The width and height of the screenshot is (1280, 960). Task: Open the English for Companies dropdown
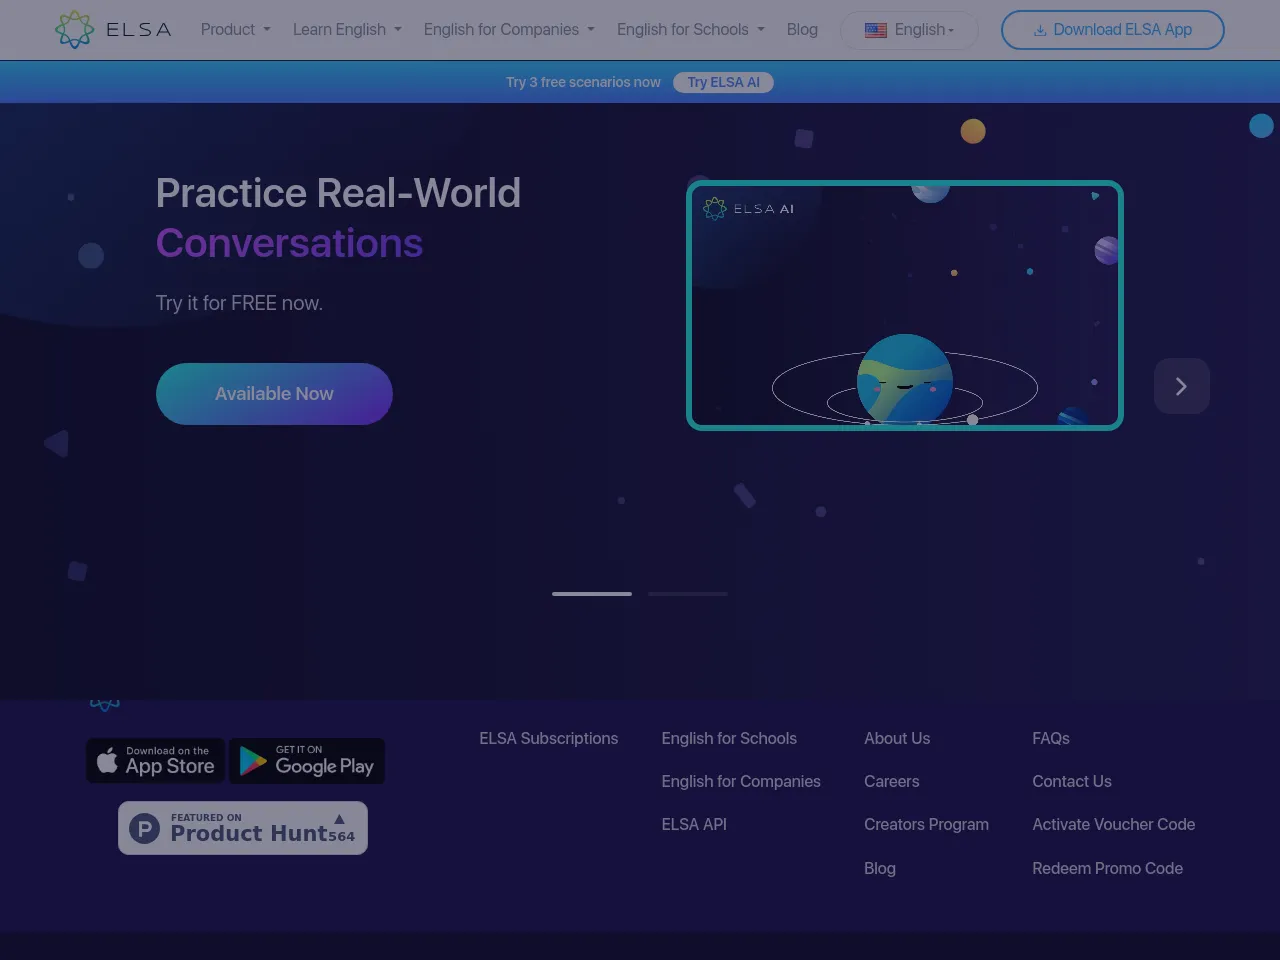(509, 30)
